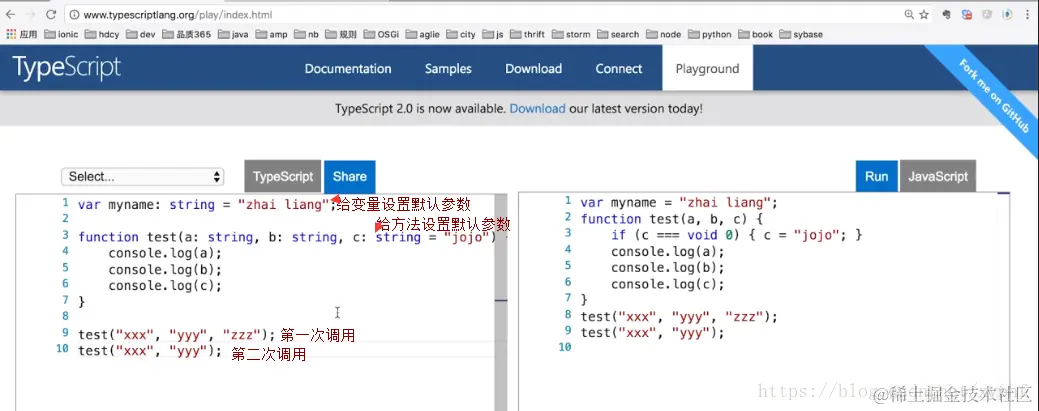This screenshot has width=1039, height=411.
Task: Open the search bookmark folder
Action: coord(618,34)
